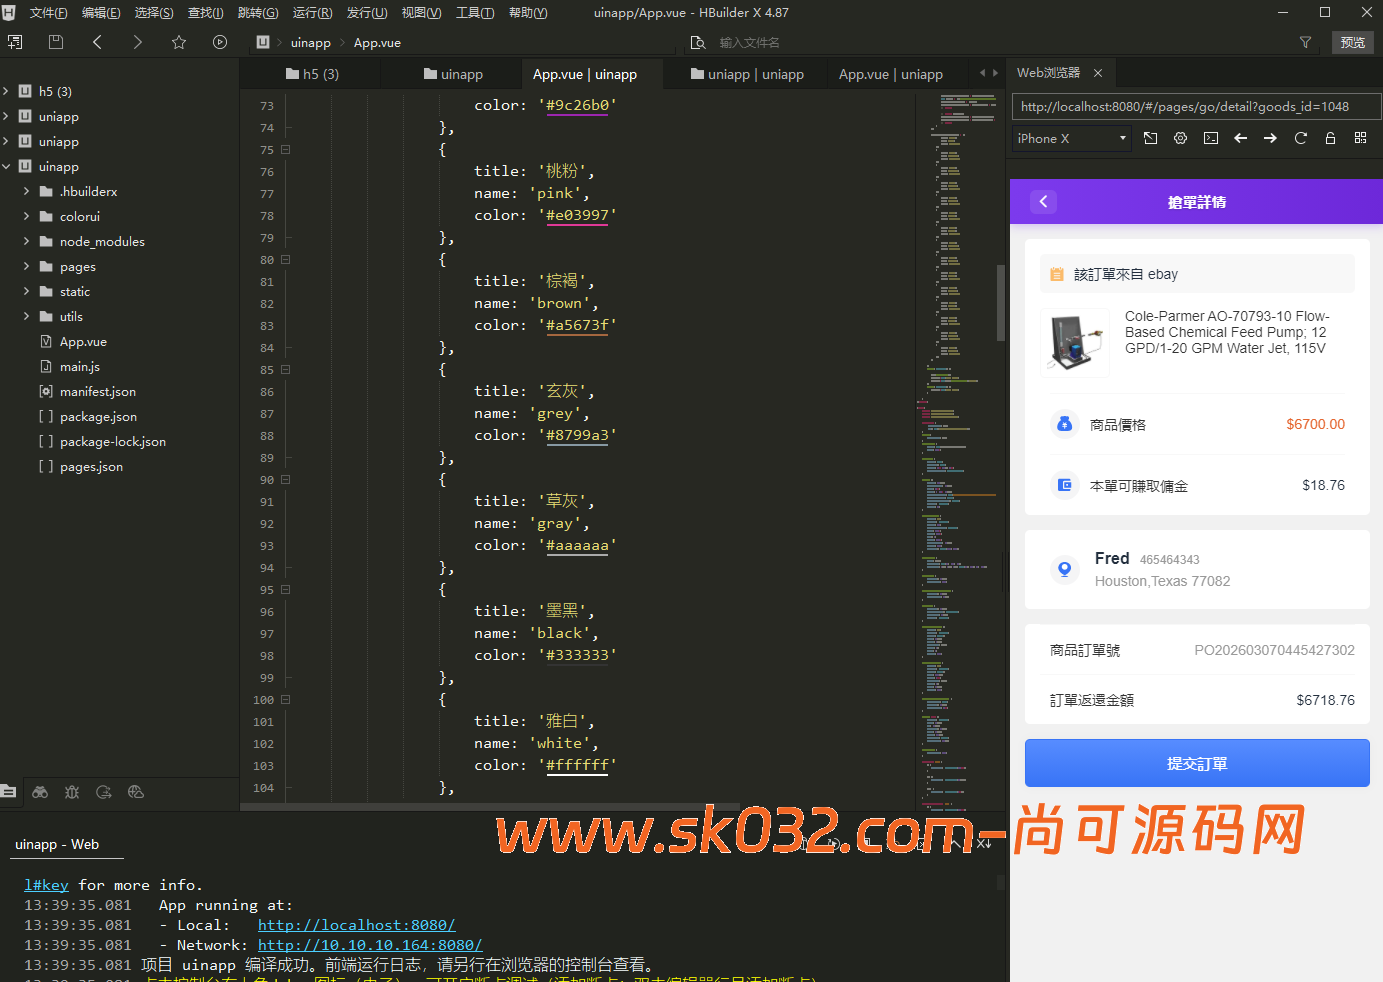Toggle the browser lock icon

click(1330, 138)
